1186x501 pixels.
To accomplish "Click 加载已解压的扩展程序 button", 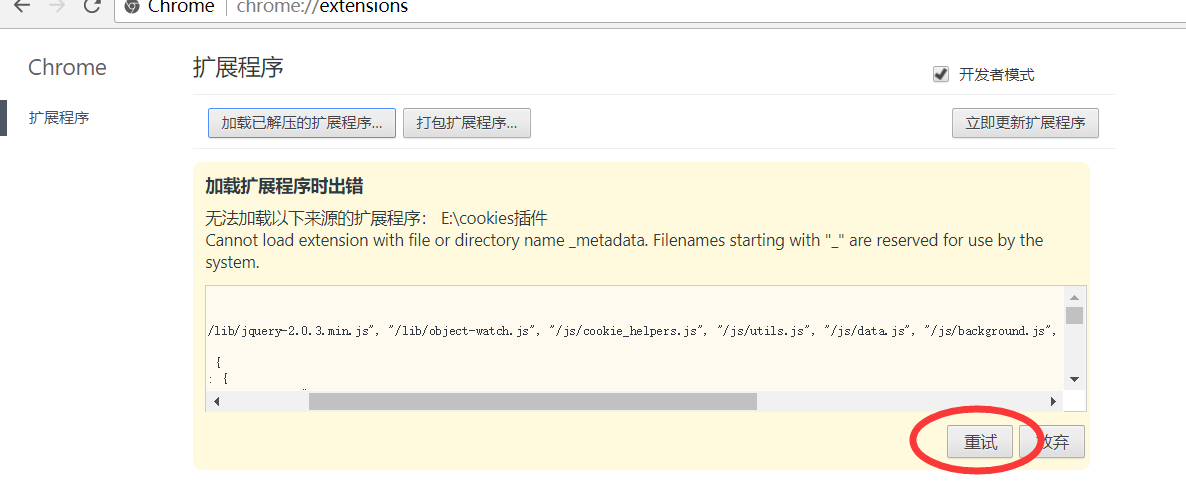I will coord(302,123).
